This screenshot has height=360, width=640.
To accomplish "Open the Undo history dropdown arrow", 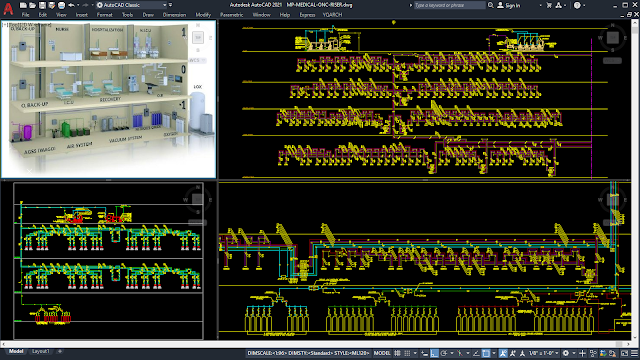I will coord(78,5).
